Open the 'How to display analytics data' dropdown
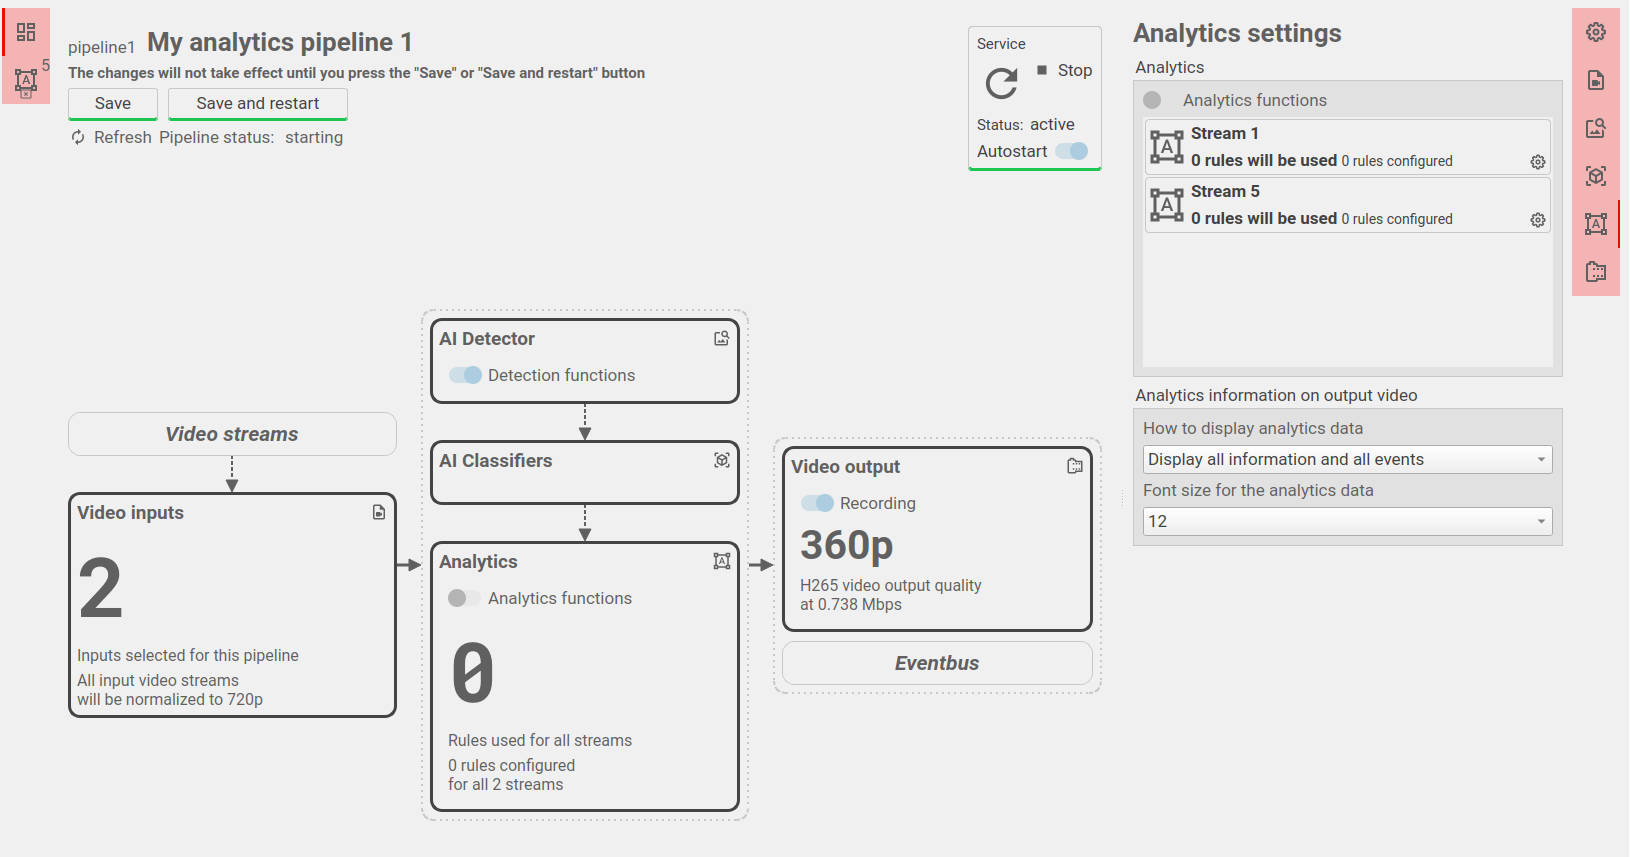1630x857 pixels. click(x=1347, y=460)
